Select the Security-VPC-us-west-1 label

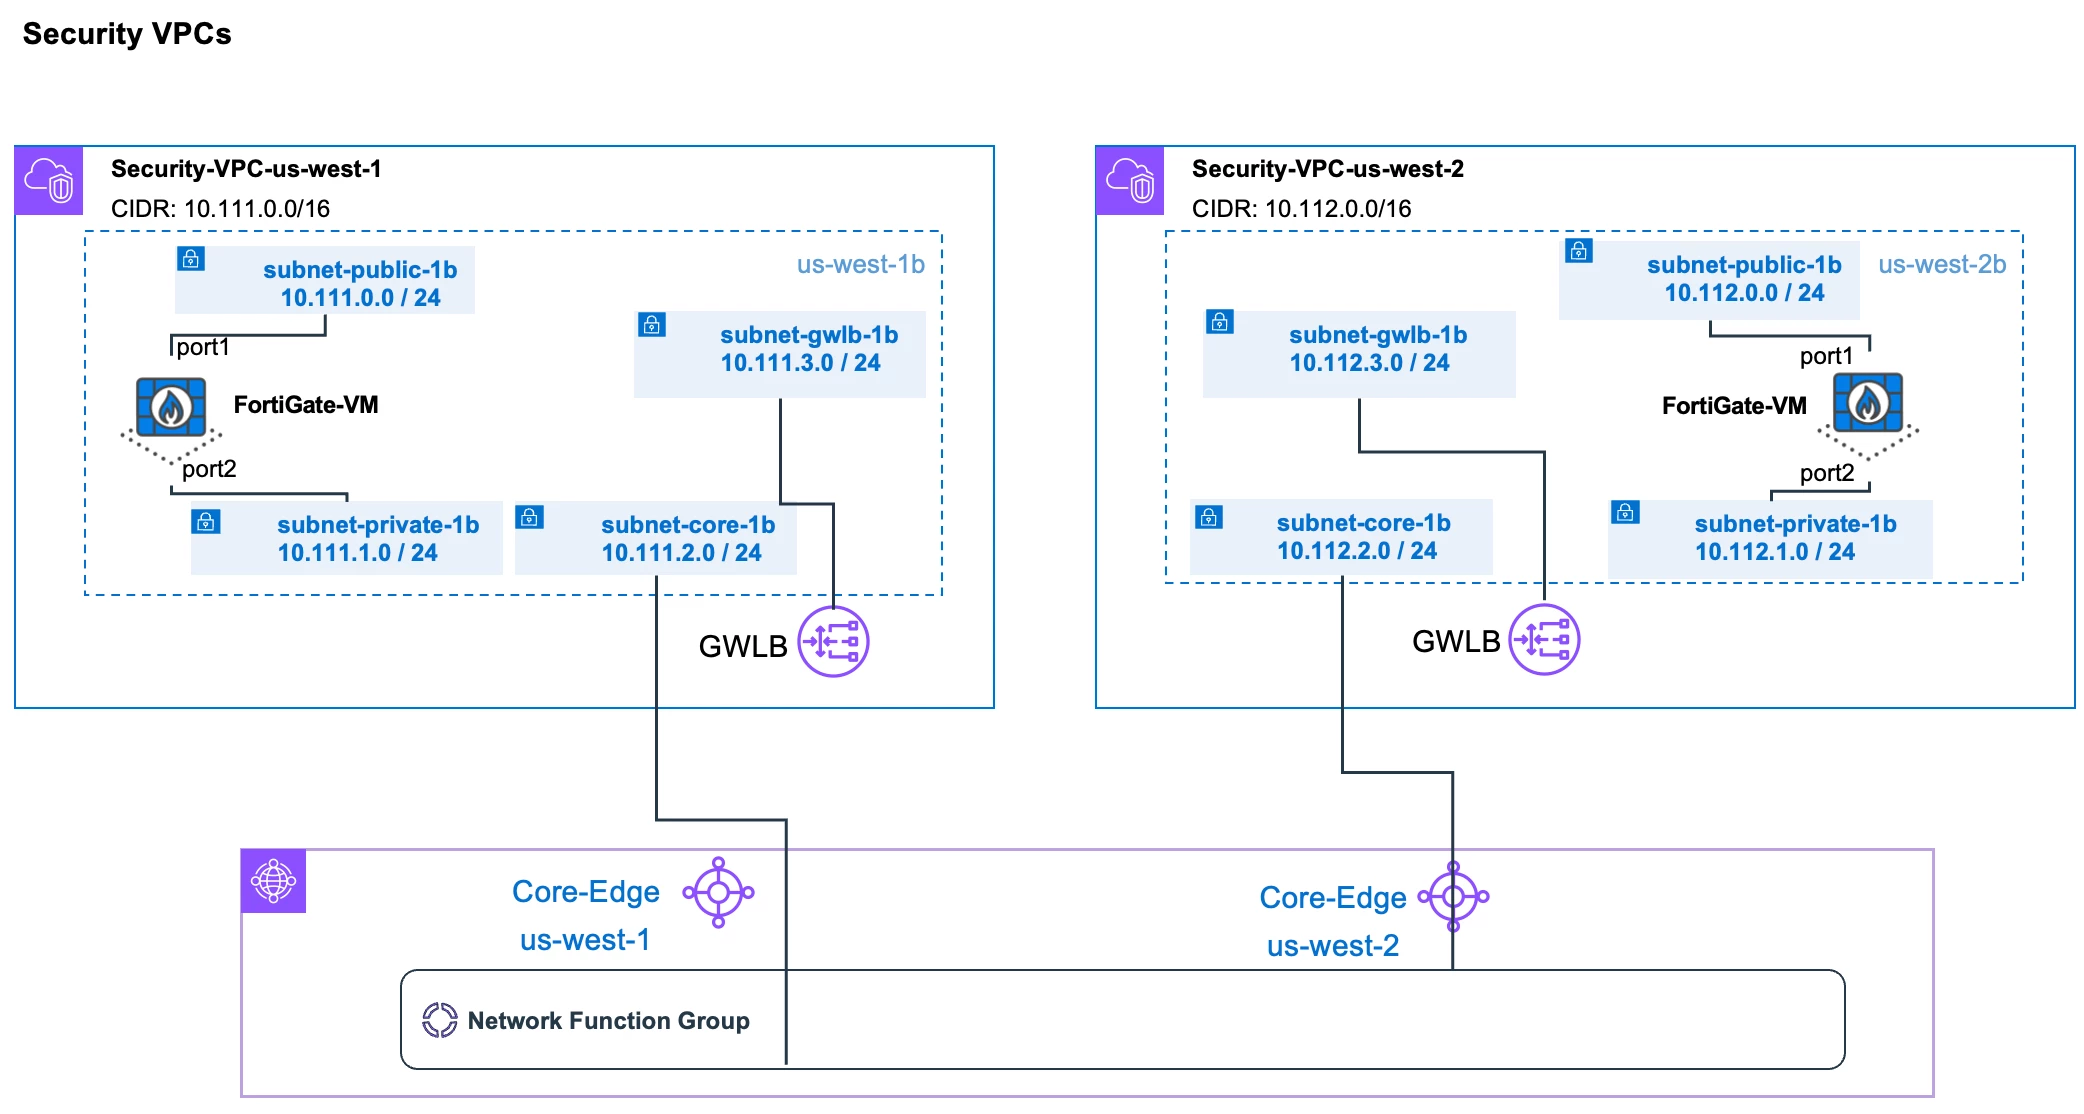[x=246, y=169]
